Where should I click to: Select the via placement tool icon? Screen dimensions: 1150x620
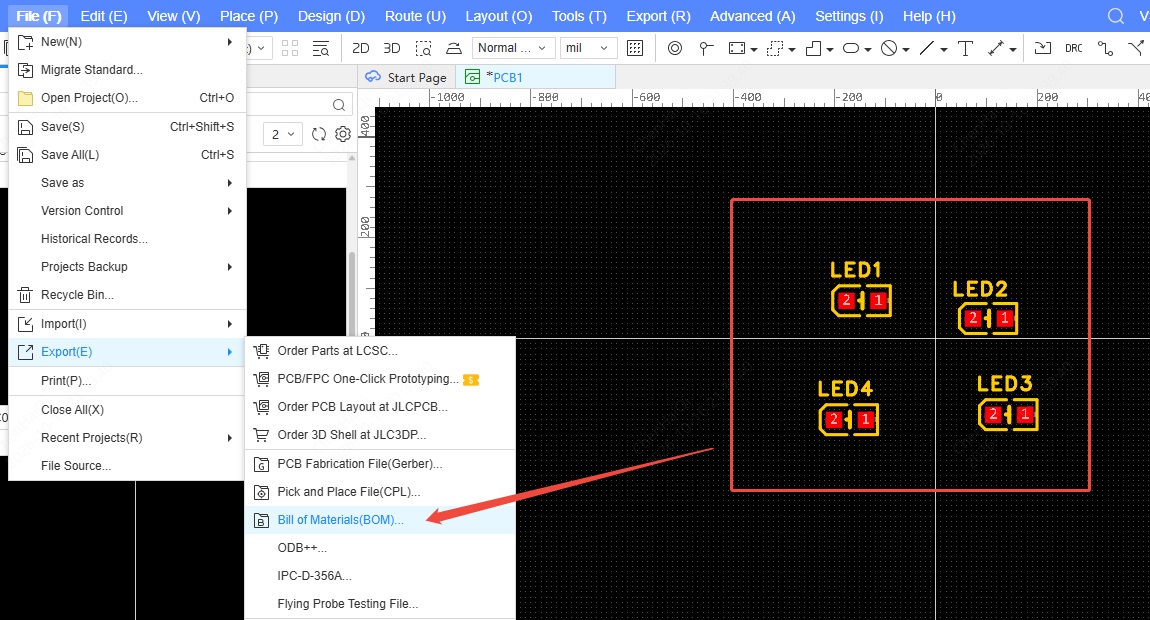coord(675,48)
